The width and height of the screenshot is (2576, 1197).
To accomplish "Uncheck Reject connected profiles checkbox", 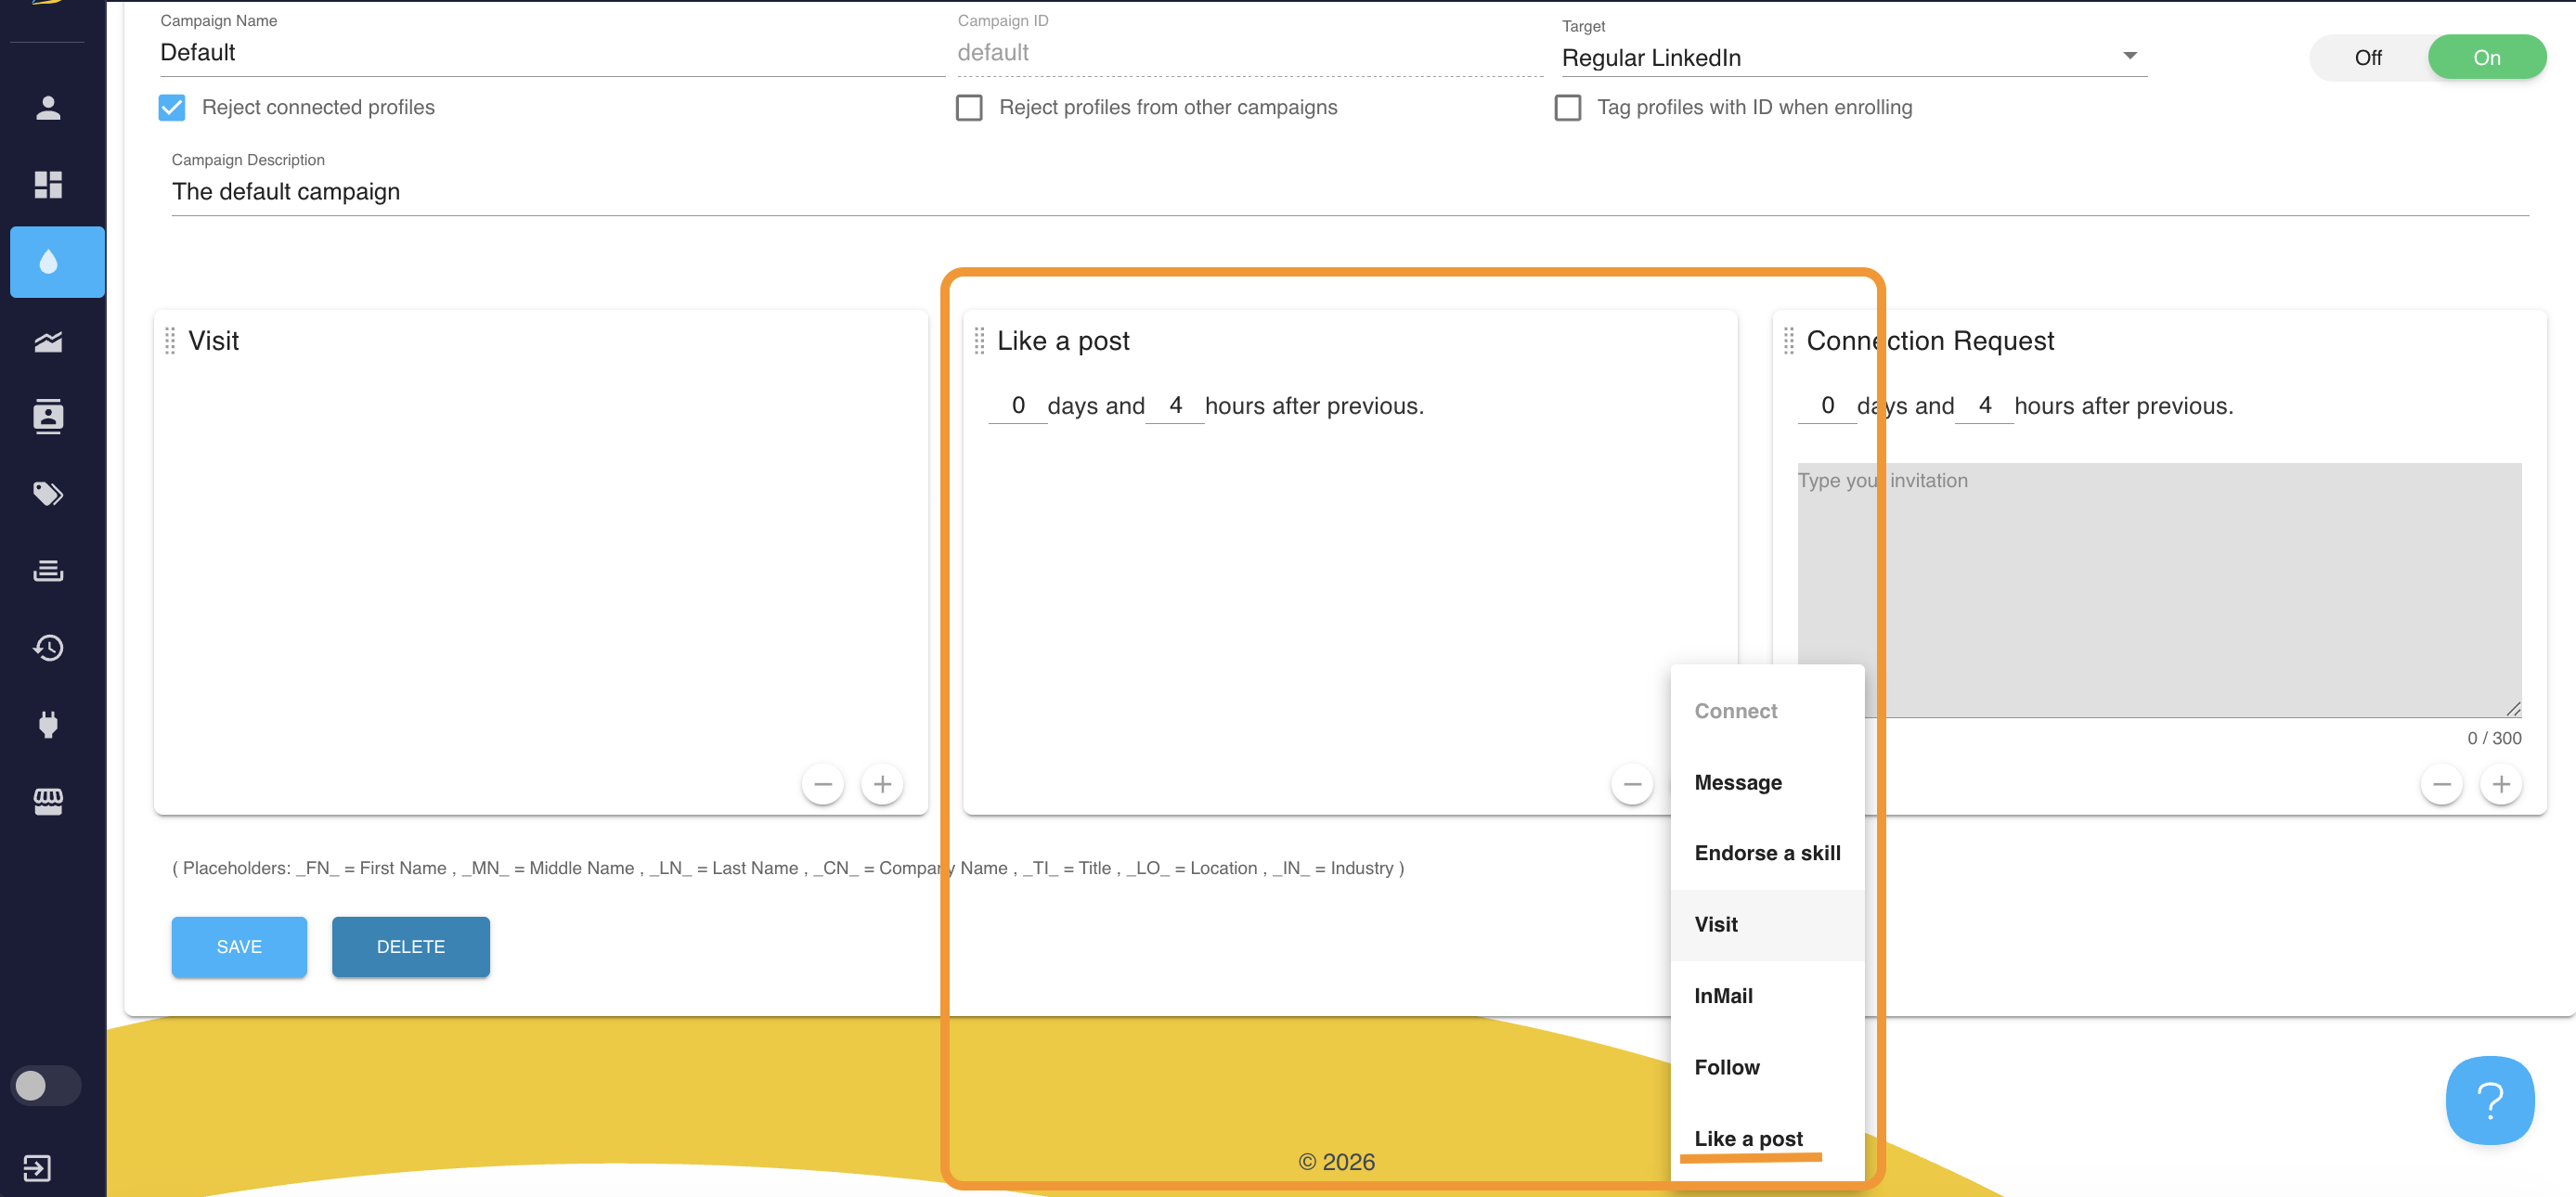I will tap(172, 108).
